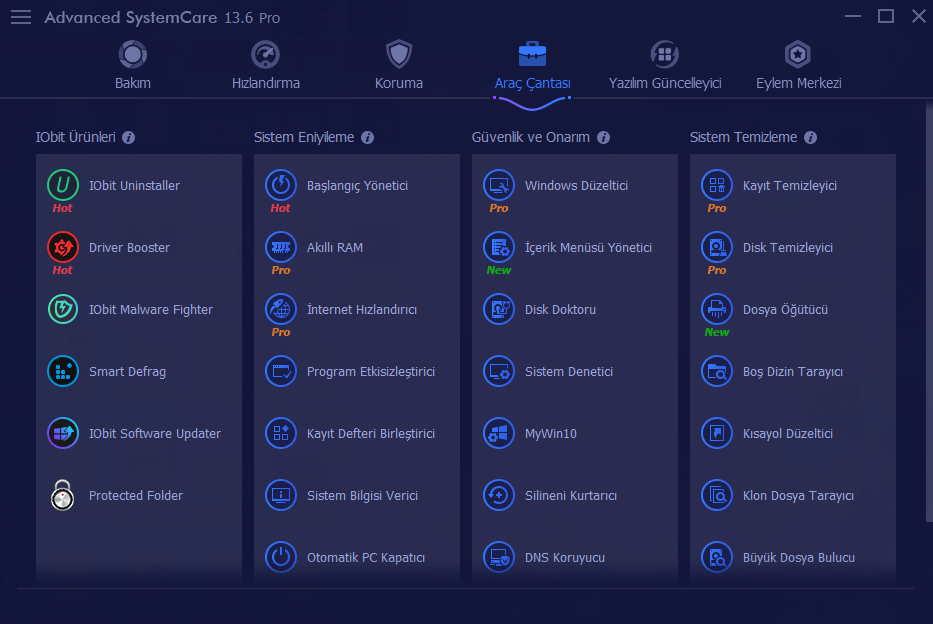Click the Silineni Kurtarıcı label

click(x=571, y=496)
